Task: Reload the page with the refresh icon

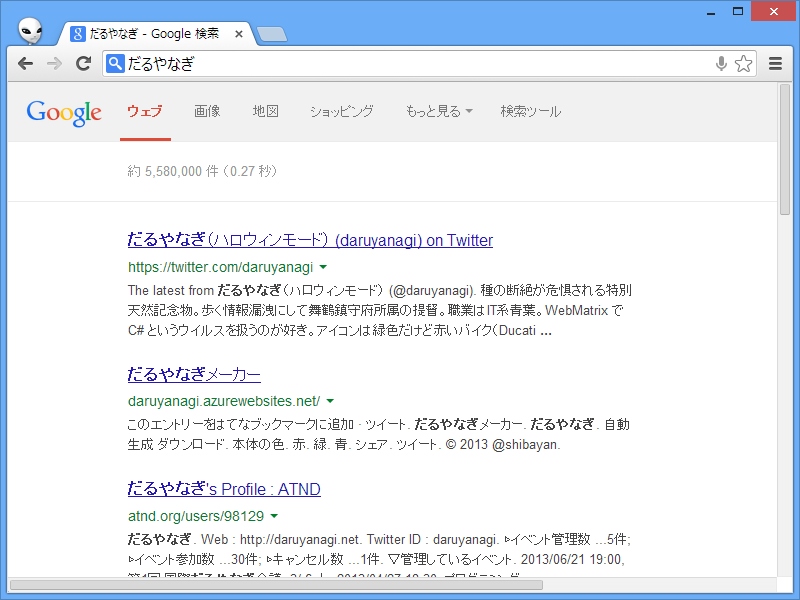Action: (x=83, y=64)
